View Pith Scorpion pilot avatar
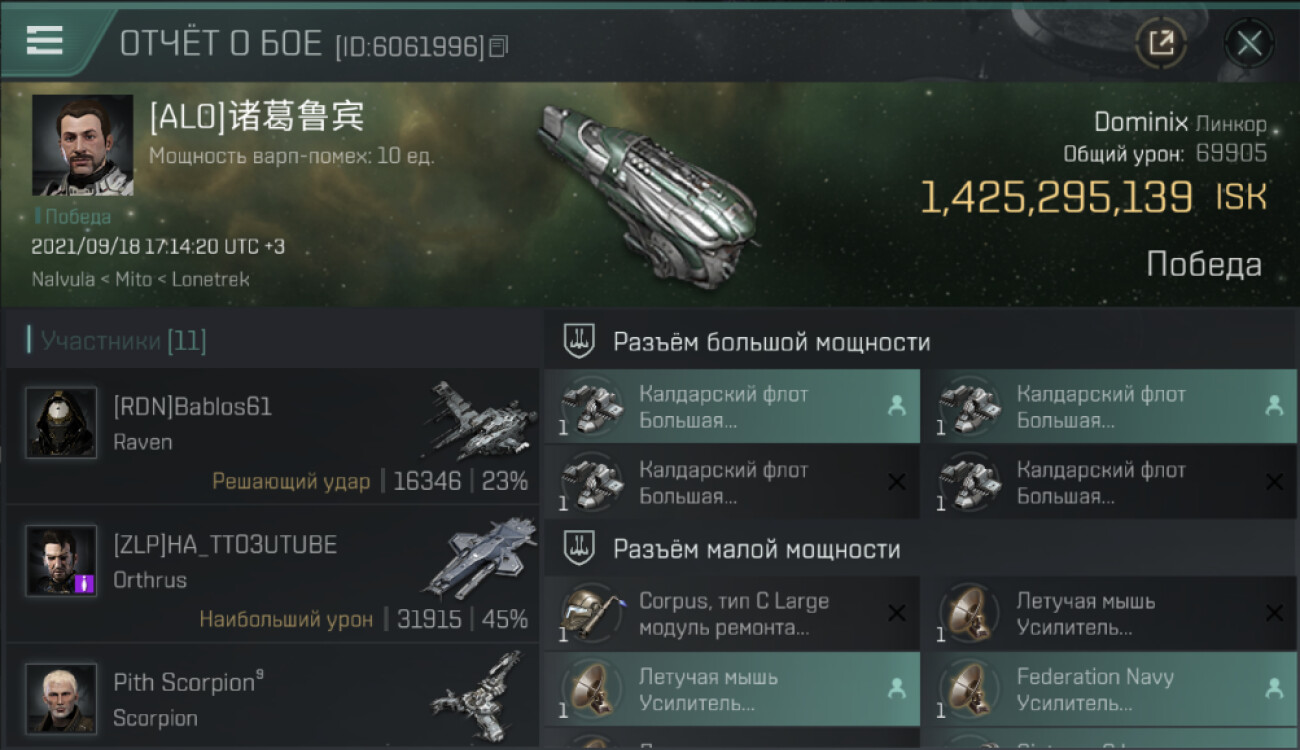Image resolution: width=1300 pixels, height=750 pixels. pyautogui.click(x=61, y=698)
